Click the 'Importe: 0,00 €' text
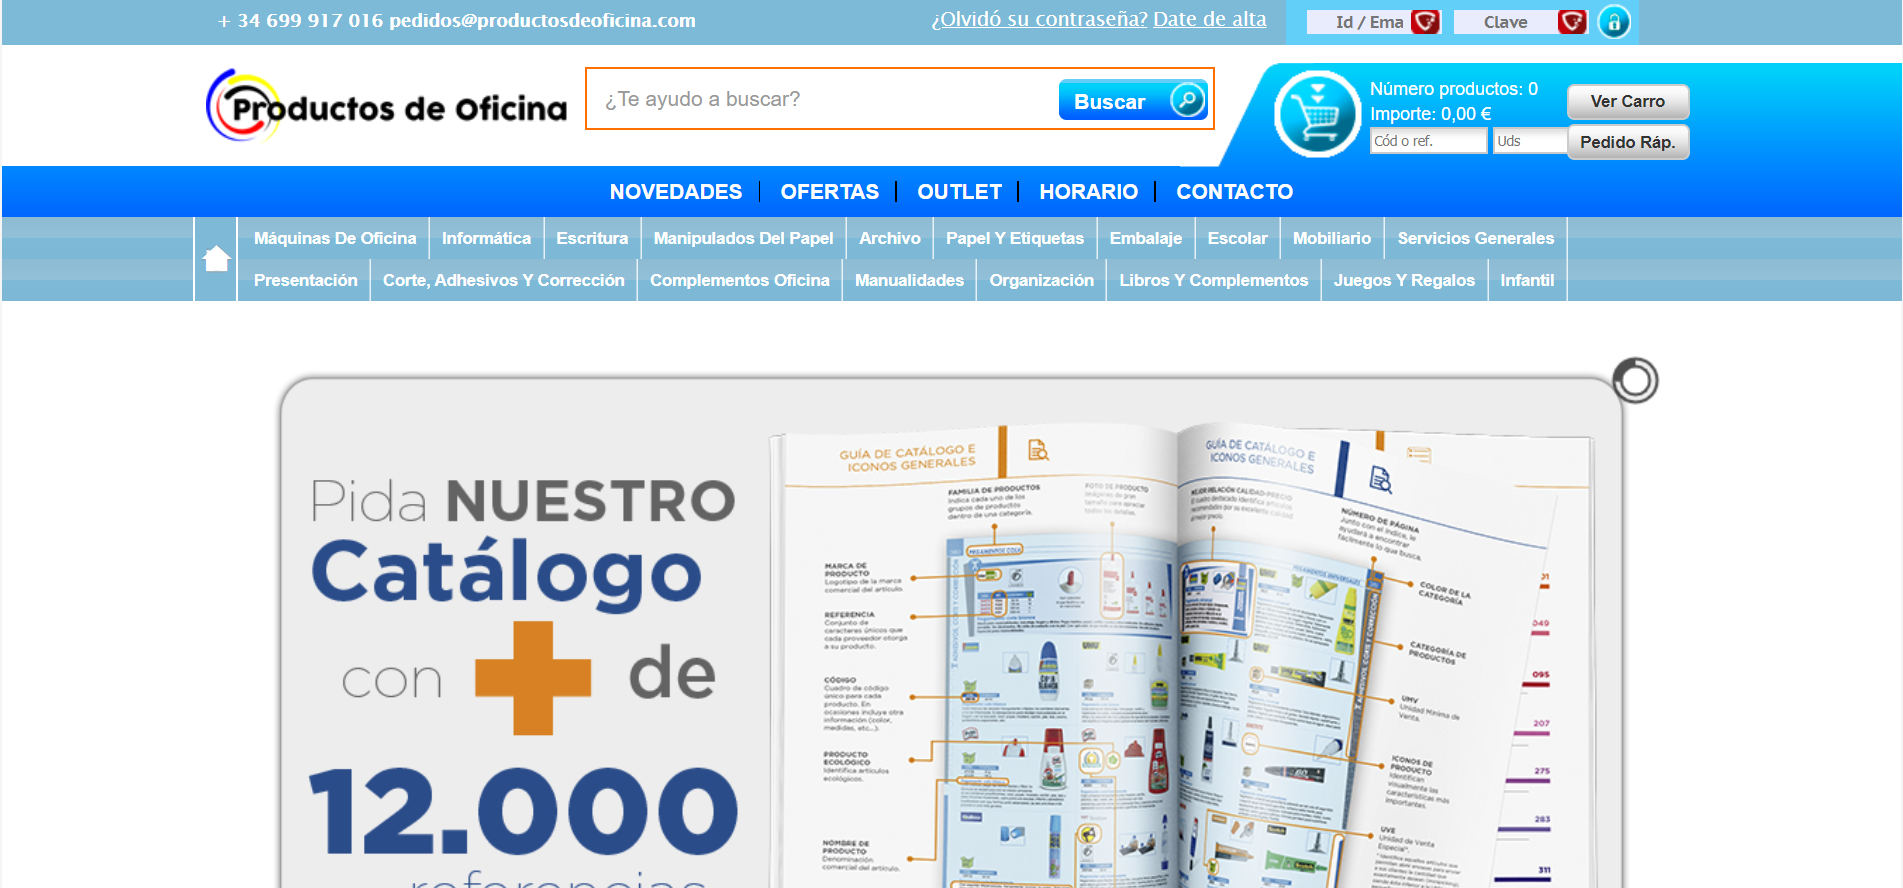The width and height of the screenshot is (1903, 888). pyautogui.click(x=1430, y=114)
